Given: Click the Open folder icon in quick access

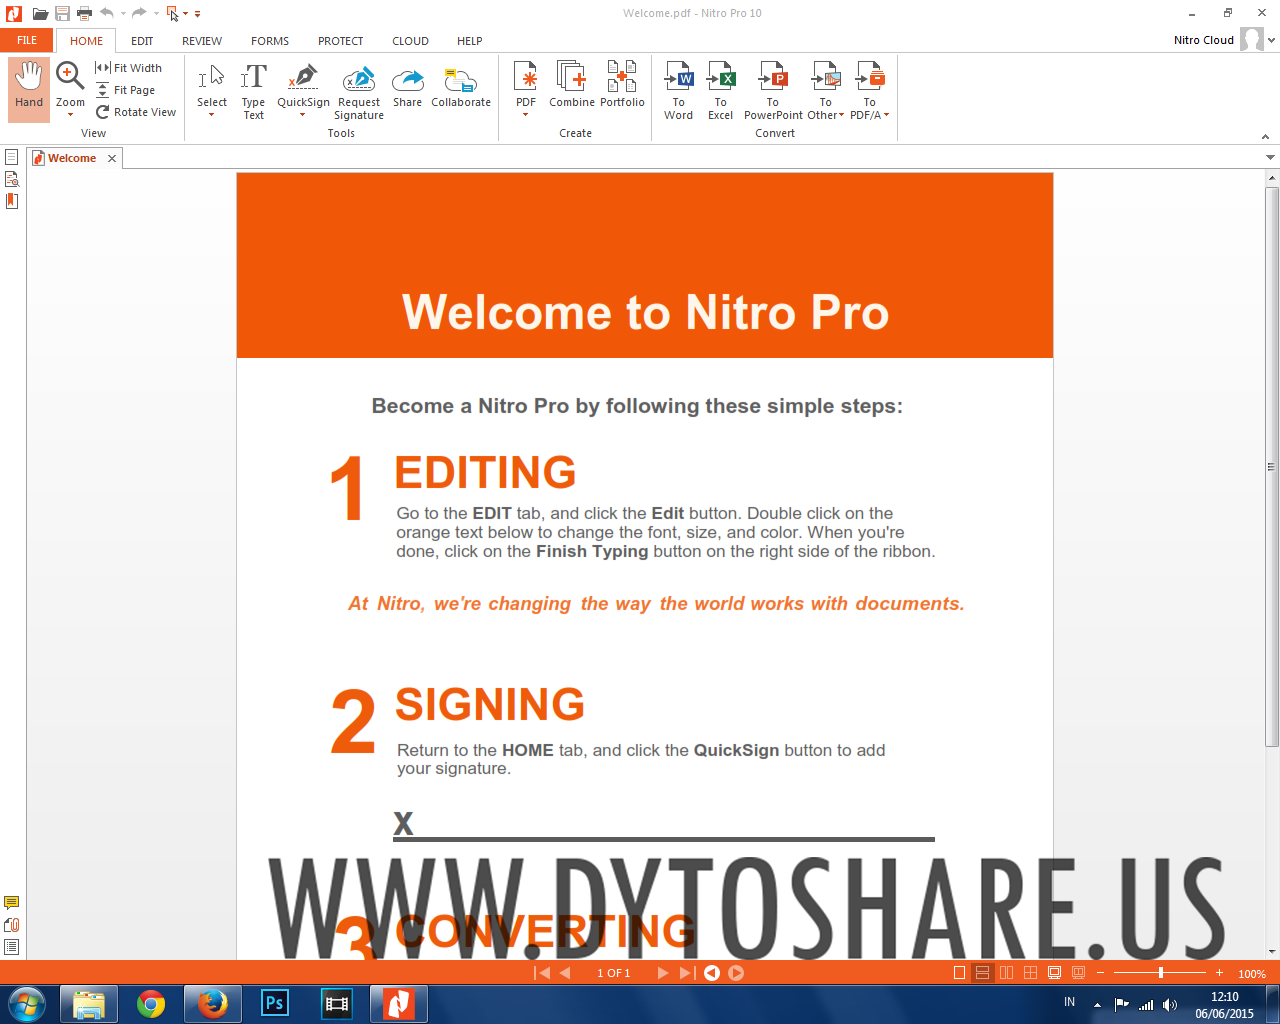Looking at the screenshot, I should tap(40, 14).
